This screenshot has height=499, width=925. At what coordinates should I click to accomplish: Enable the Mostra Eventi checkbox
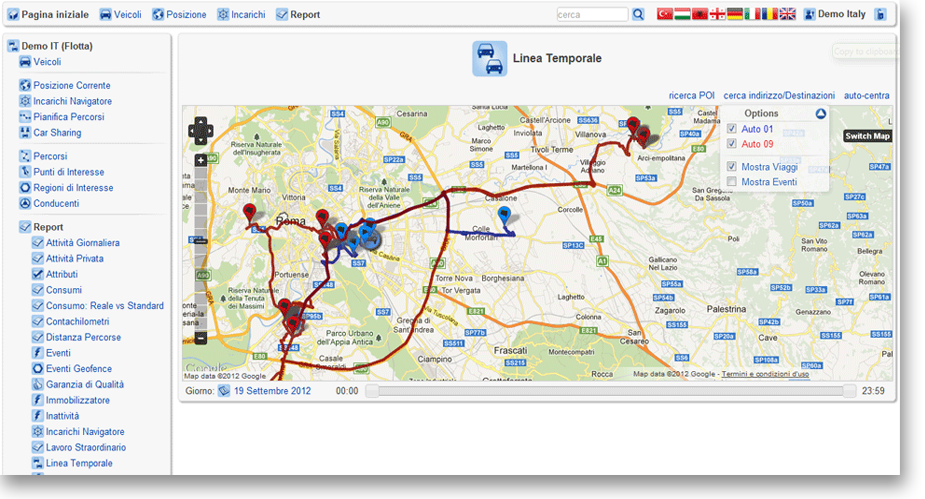[x=732, y=182]
